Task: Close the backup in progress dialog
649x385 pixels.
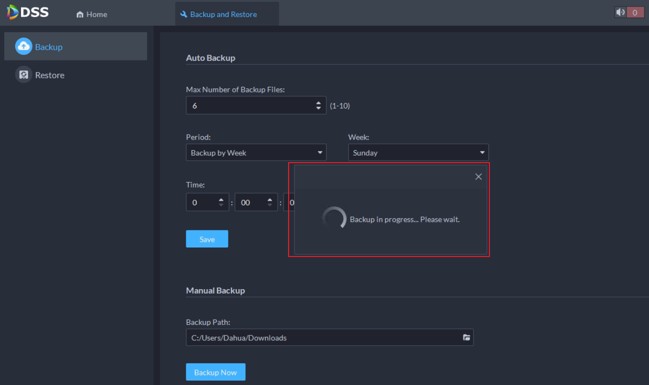Action: click(478, 177)
